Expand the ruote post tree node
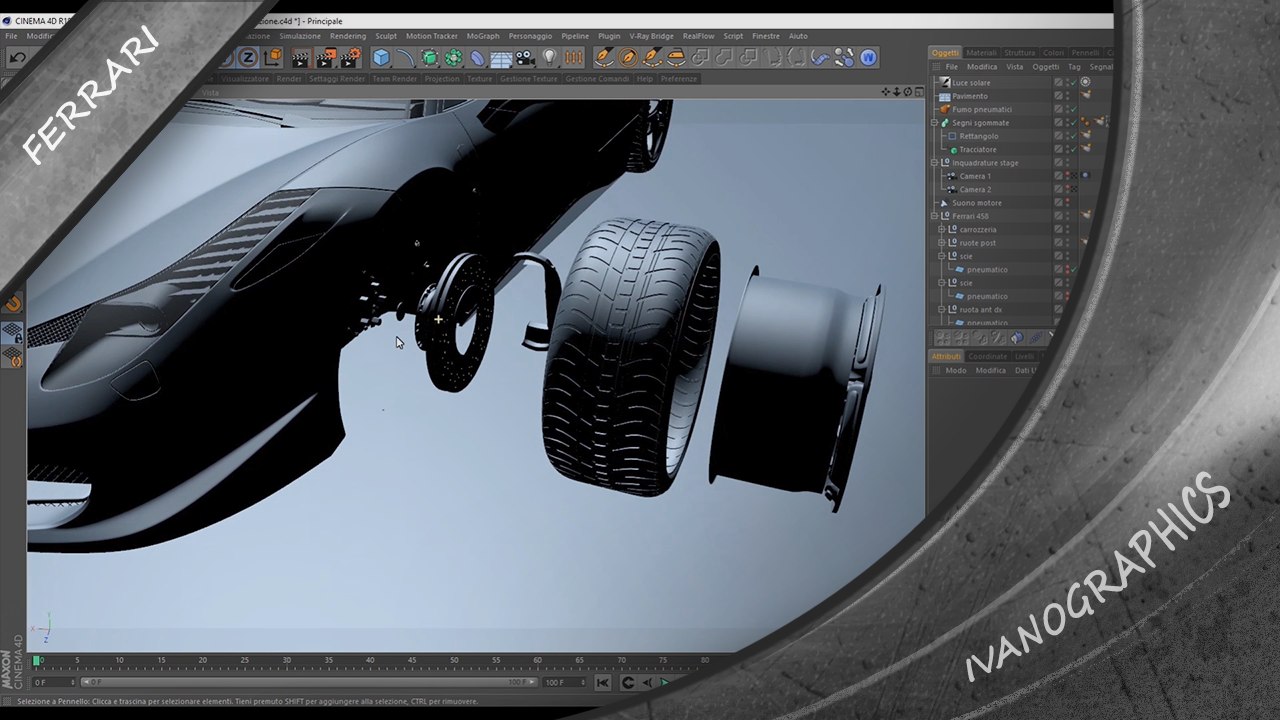 [x=942, y=243]
